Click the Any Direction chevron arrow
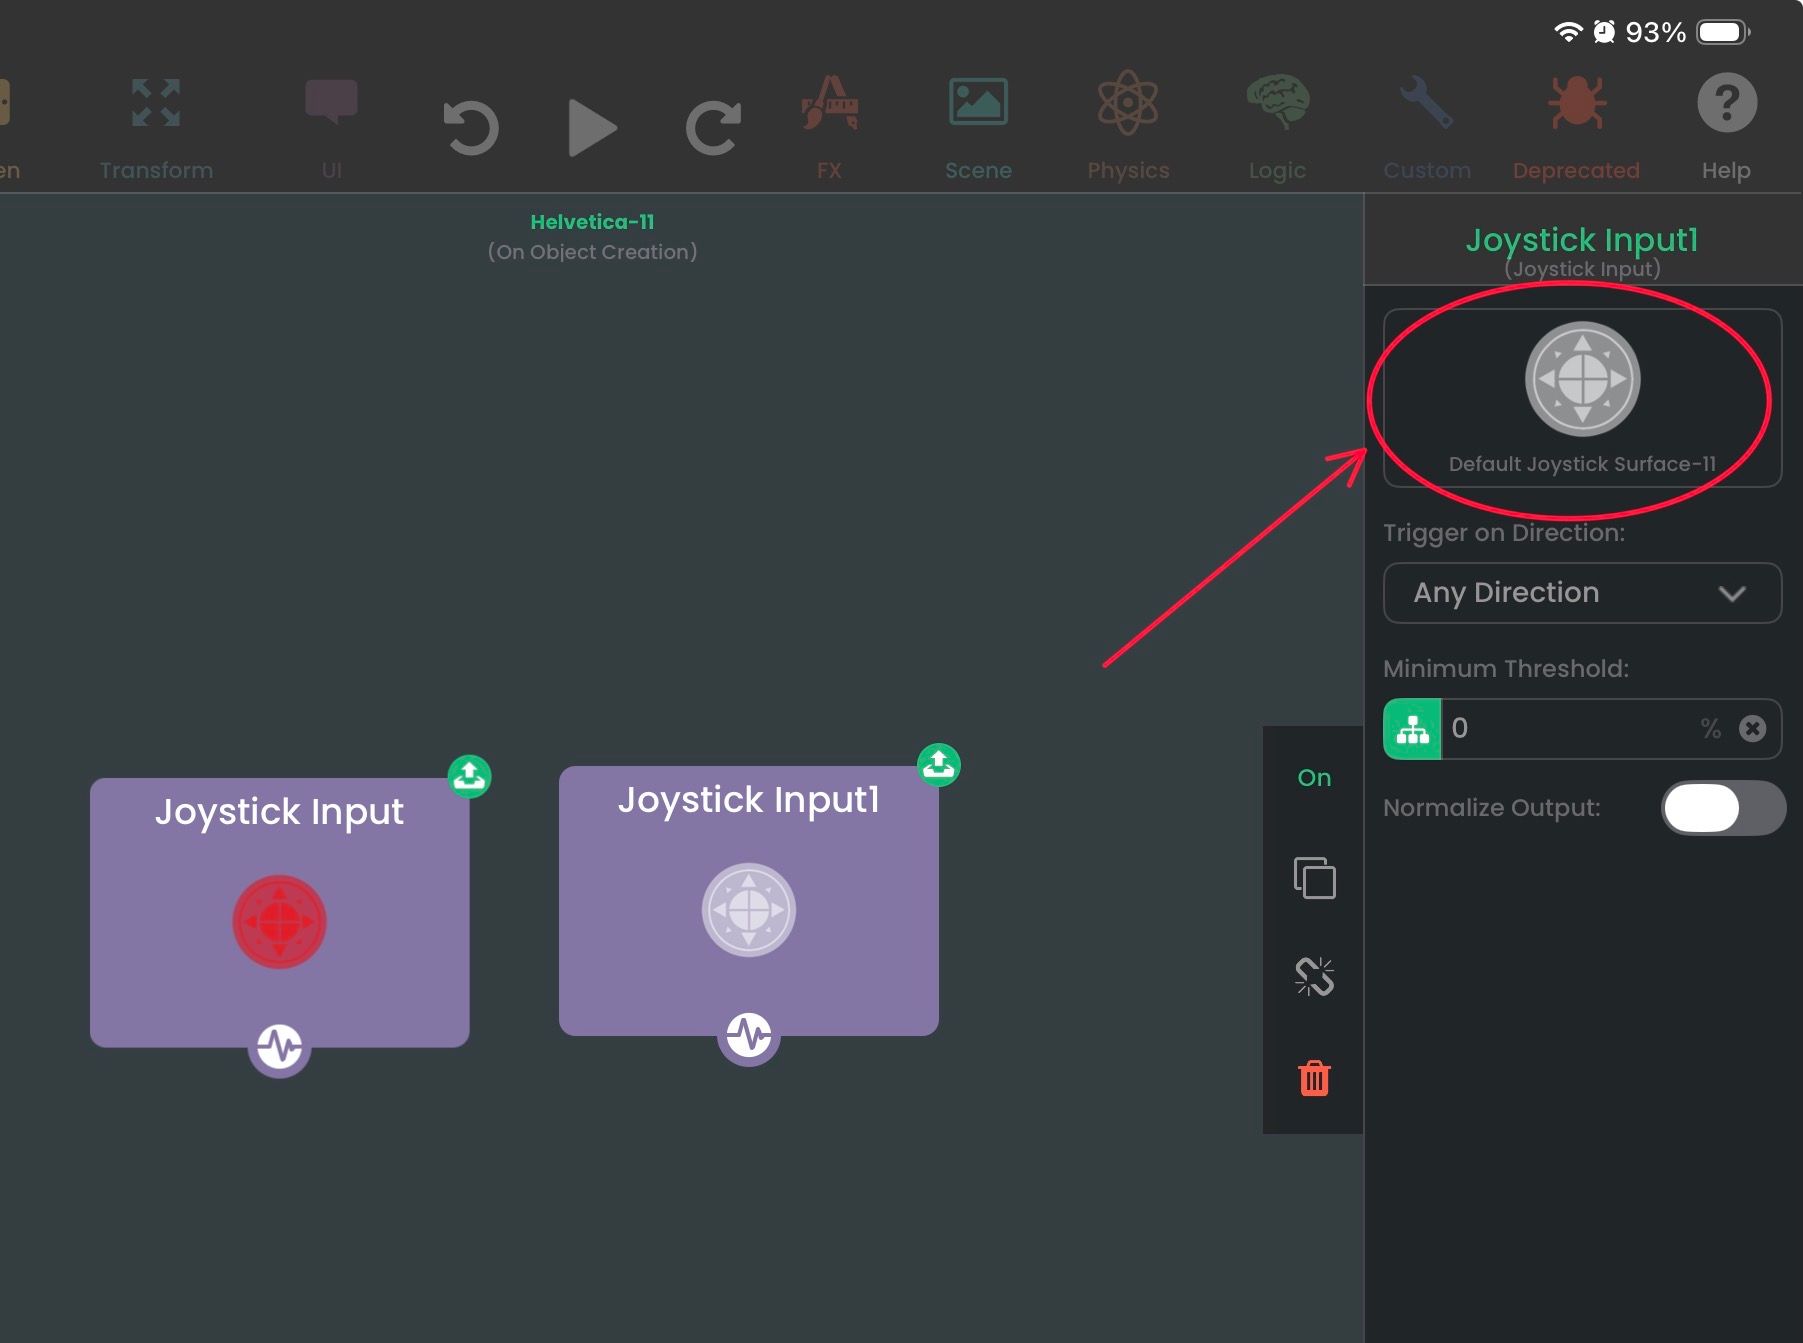This screenshot has height=1343, width=1803. 1732,594
